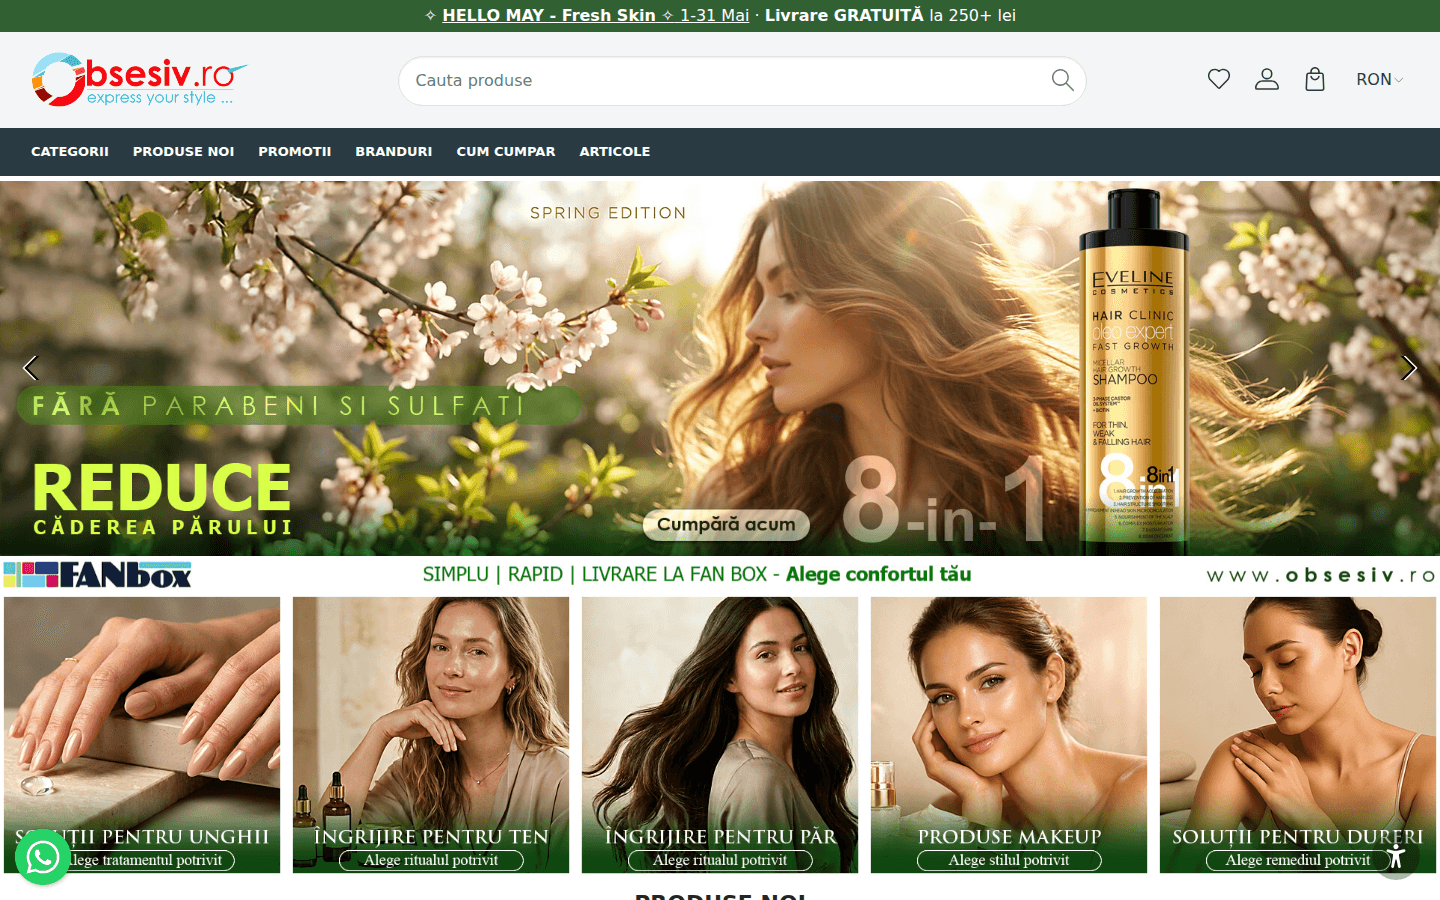Click the Cumpără acum button
The width and height of the screenshot is (1440, 900).
click(726, 525)
